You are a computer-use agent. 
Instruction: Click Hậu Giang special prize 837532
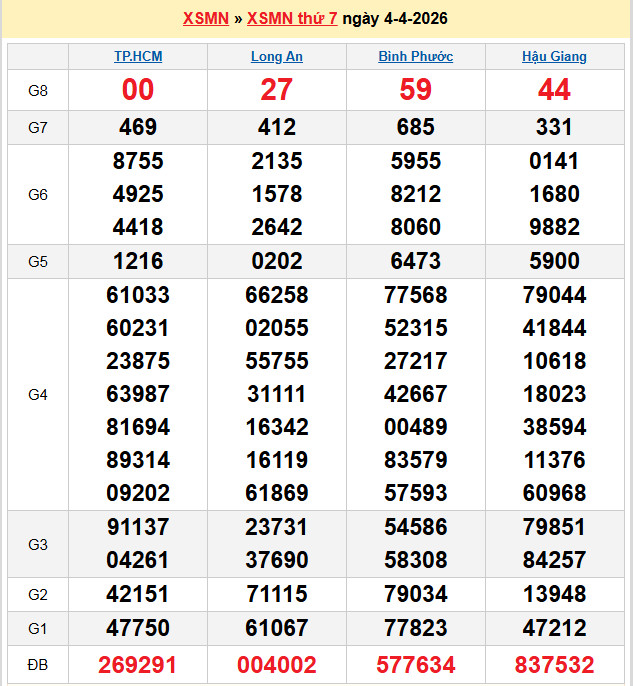pos(554,665)
